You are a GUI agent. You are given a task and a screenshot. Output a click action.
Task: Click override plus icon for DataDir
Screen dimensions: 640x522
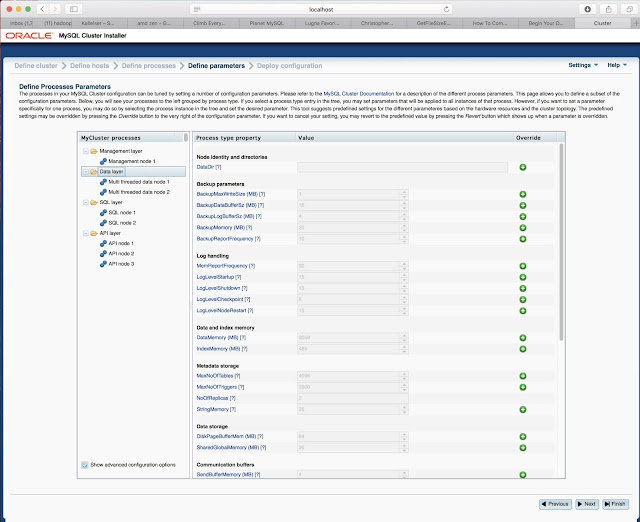coord(522,167)
